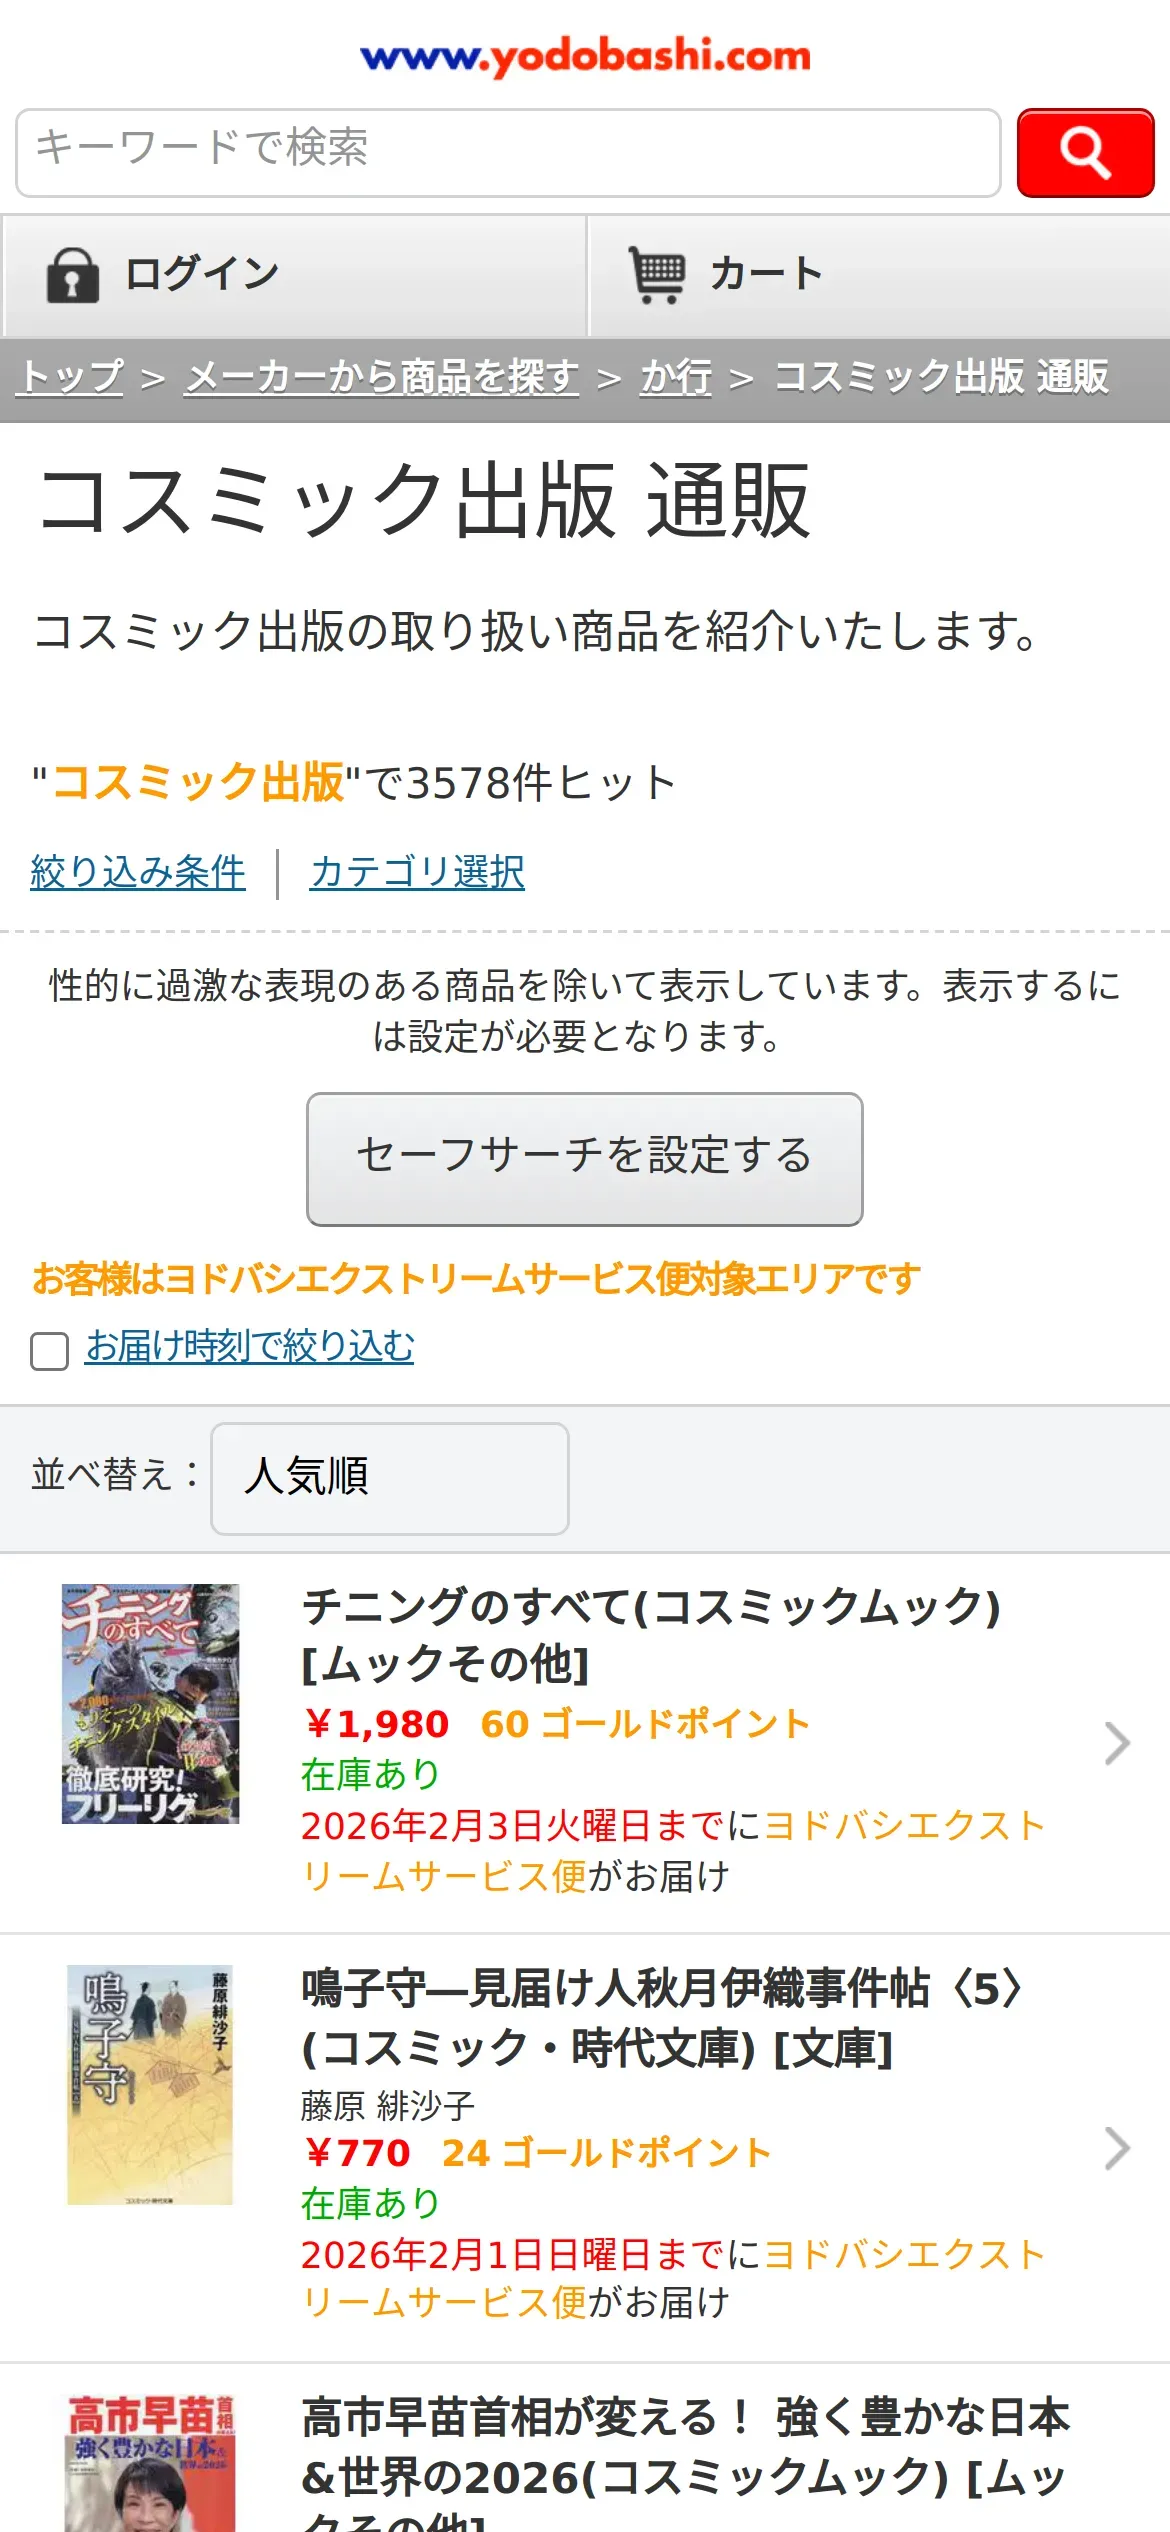
Task: Open チニングのすべて via its arrow chevron
Action: [1117, 1743]
